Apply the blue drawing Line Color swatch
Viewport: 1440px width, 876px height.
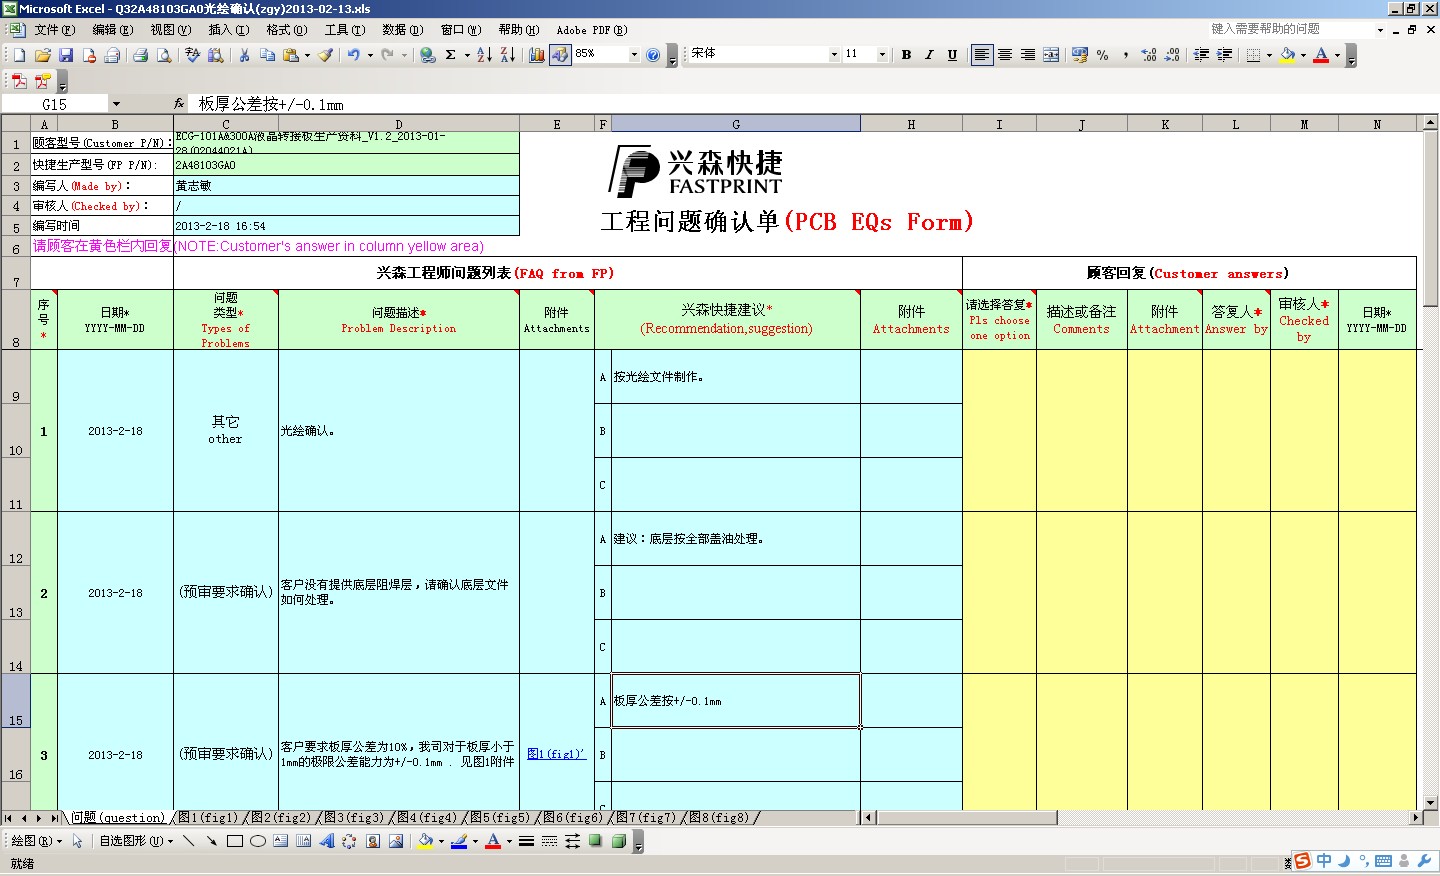pos(459,841)
